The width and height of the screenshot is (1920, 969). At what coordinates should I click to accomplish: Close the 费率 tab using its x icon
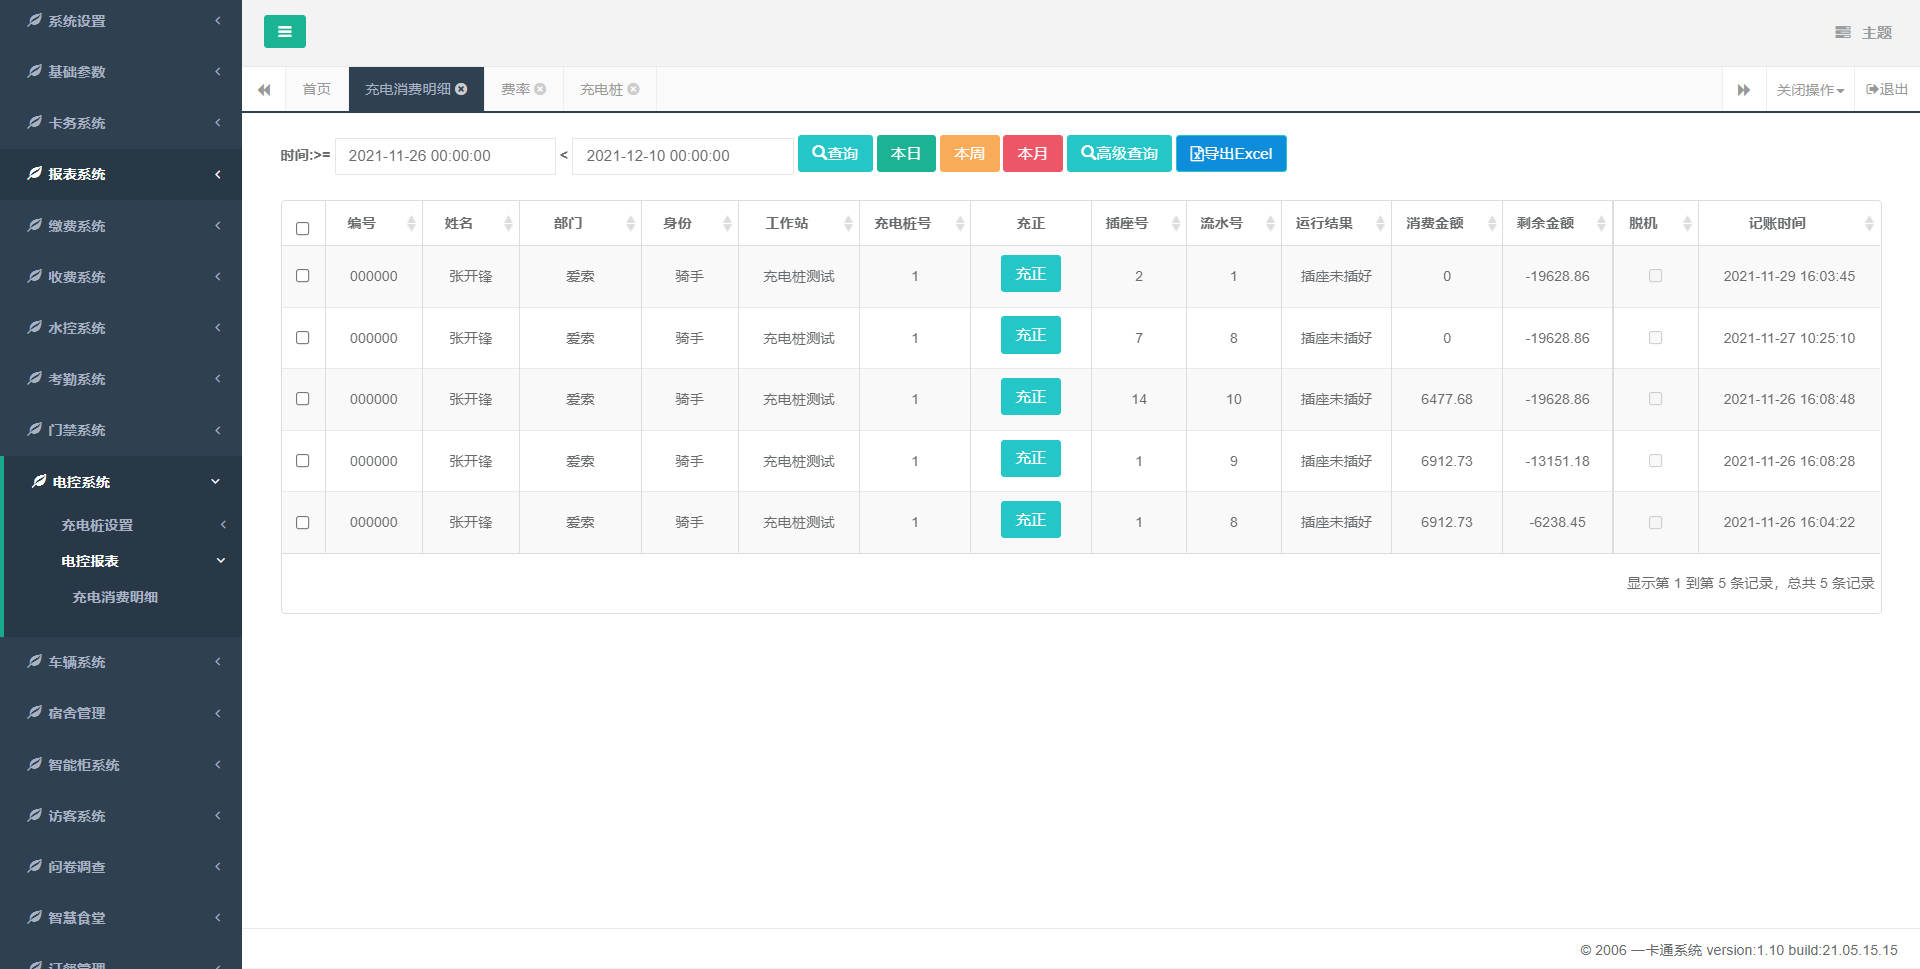[540, 89]
